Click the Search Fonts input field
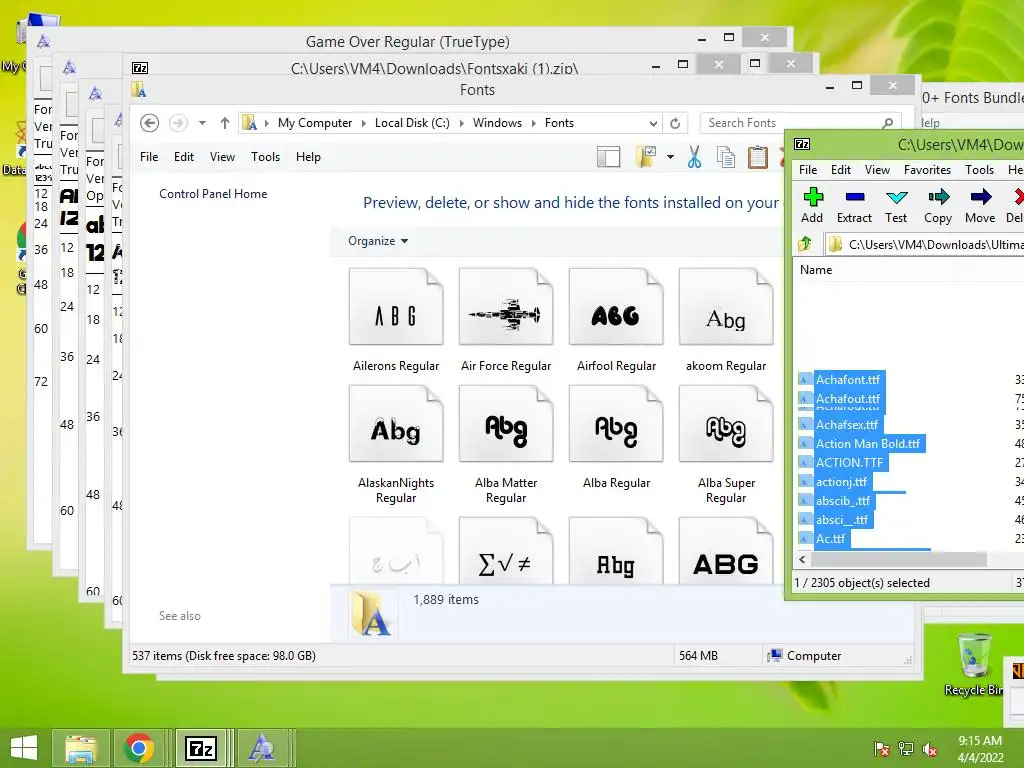Viewport: 1024px width, 768px height. [x=792, y=123]
